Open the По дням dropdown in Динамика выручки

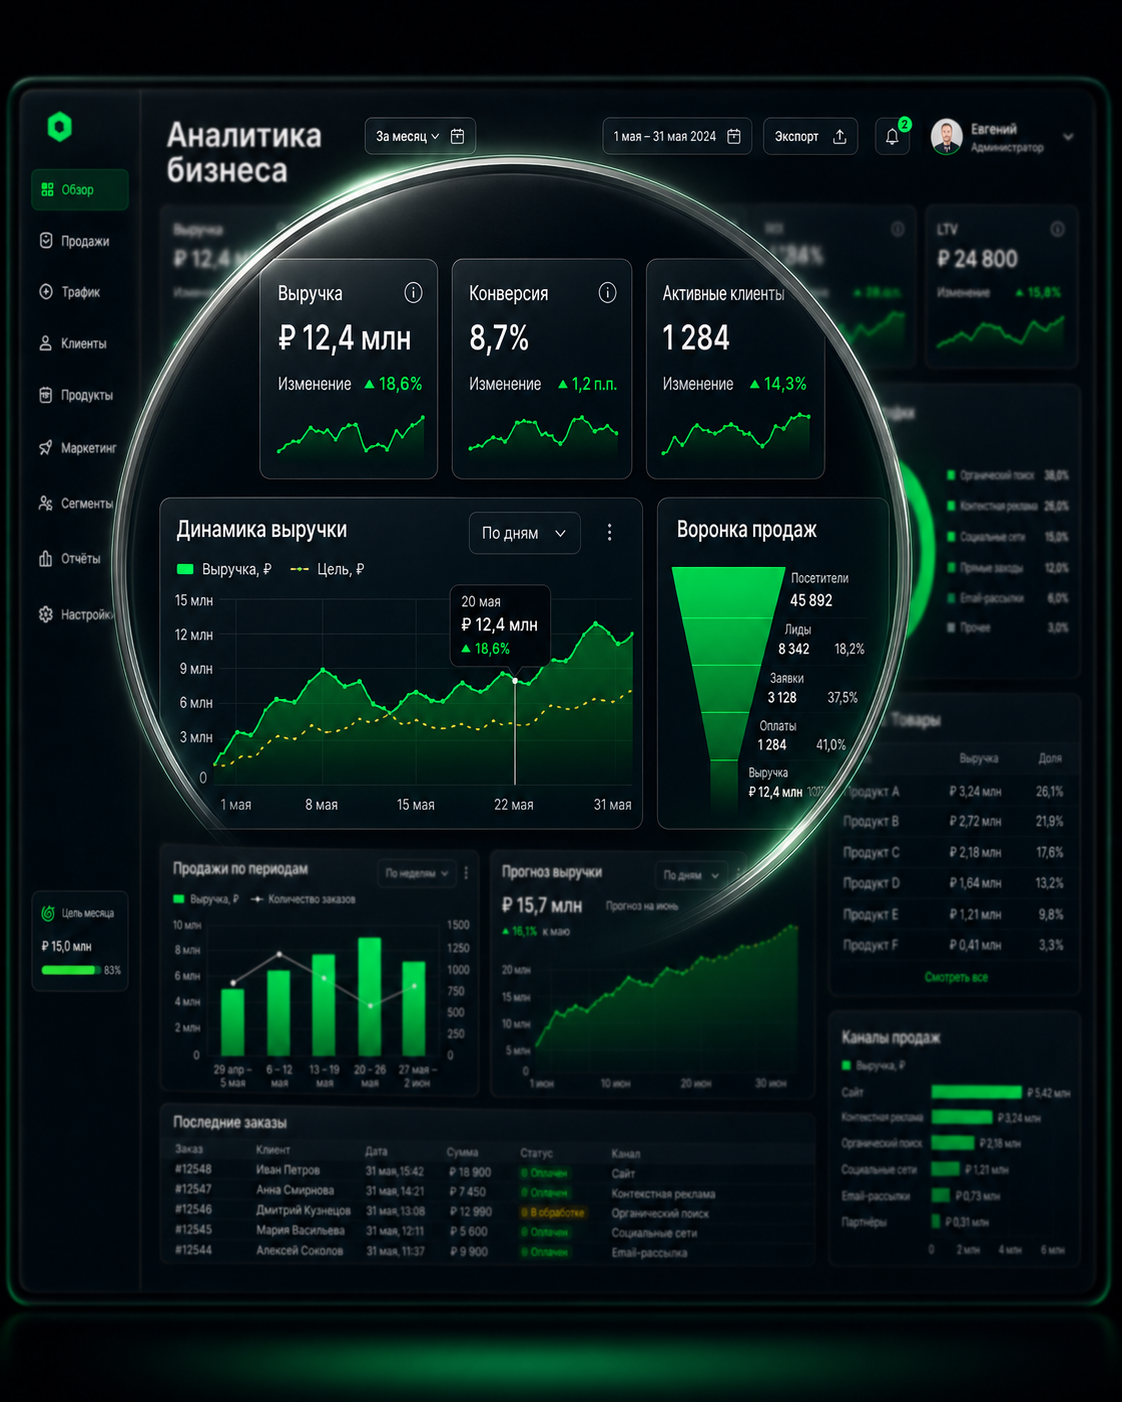(524, 533)
